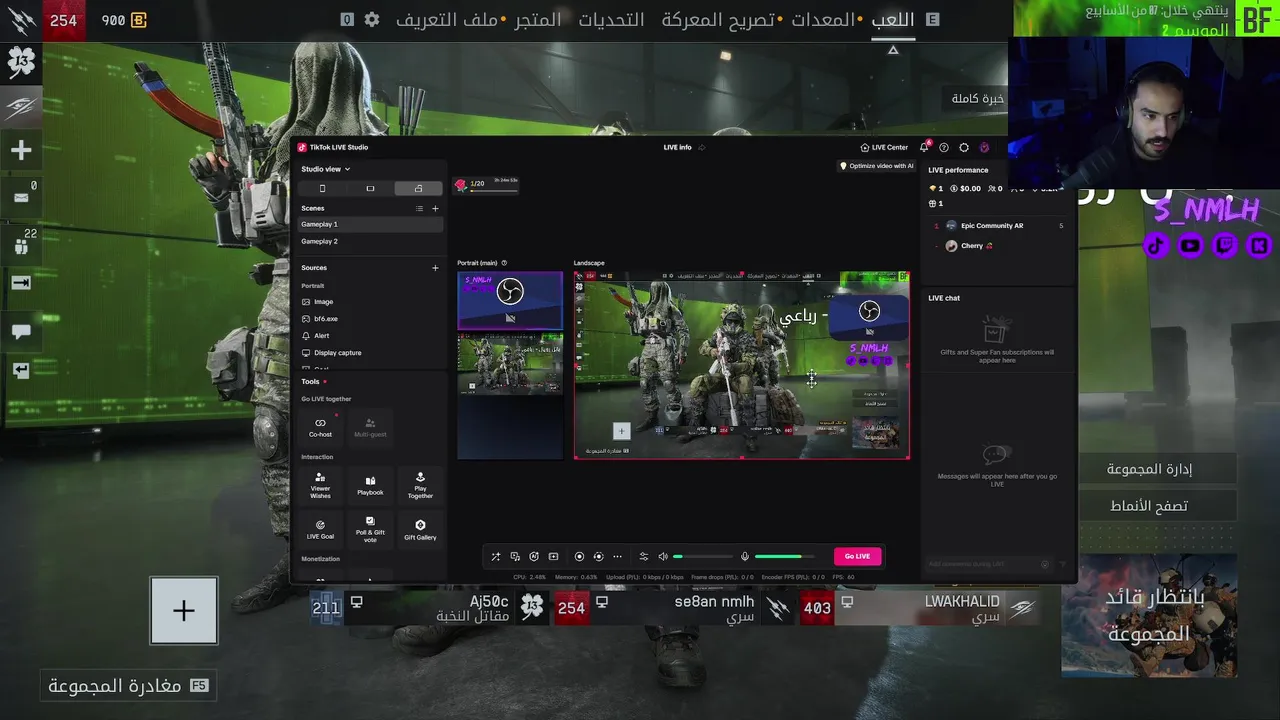
Task: Open the Viewer Wishes tool
Action: click(x=320, y=485)
